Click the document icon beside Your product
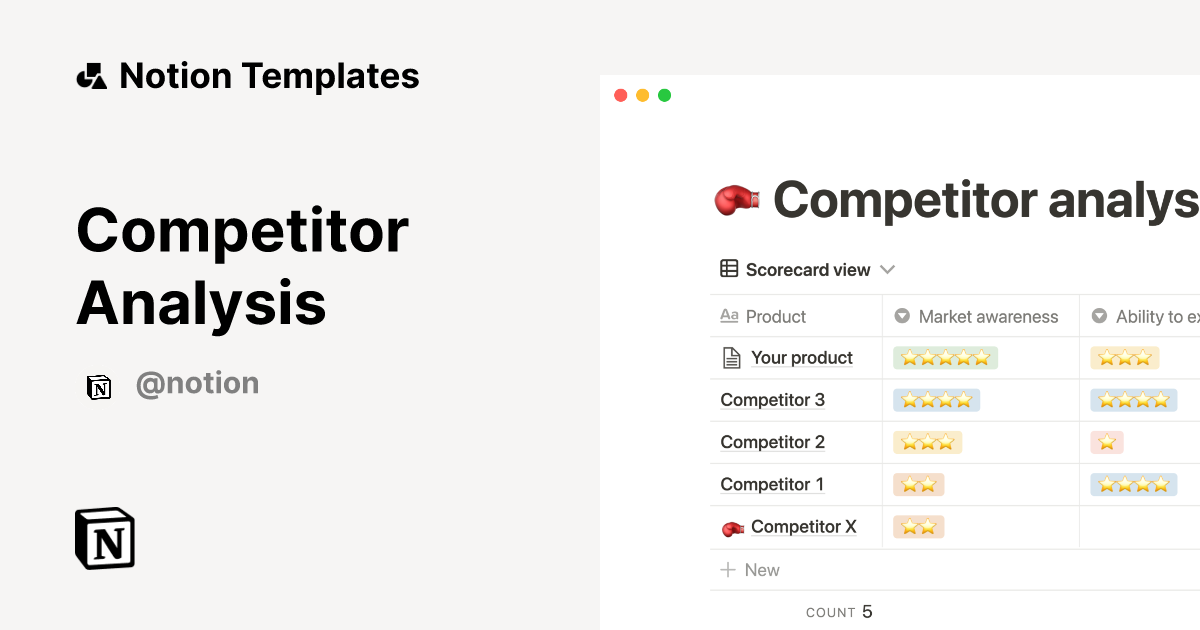 731,357
